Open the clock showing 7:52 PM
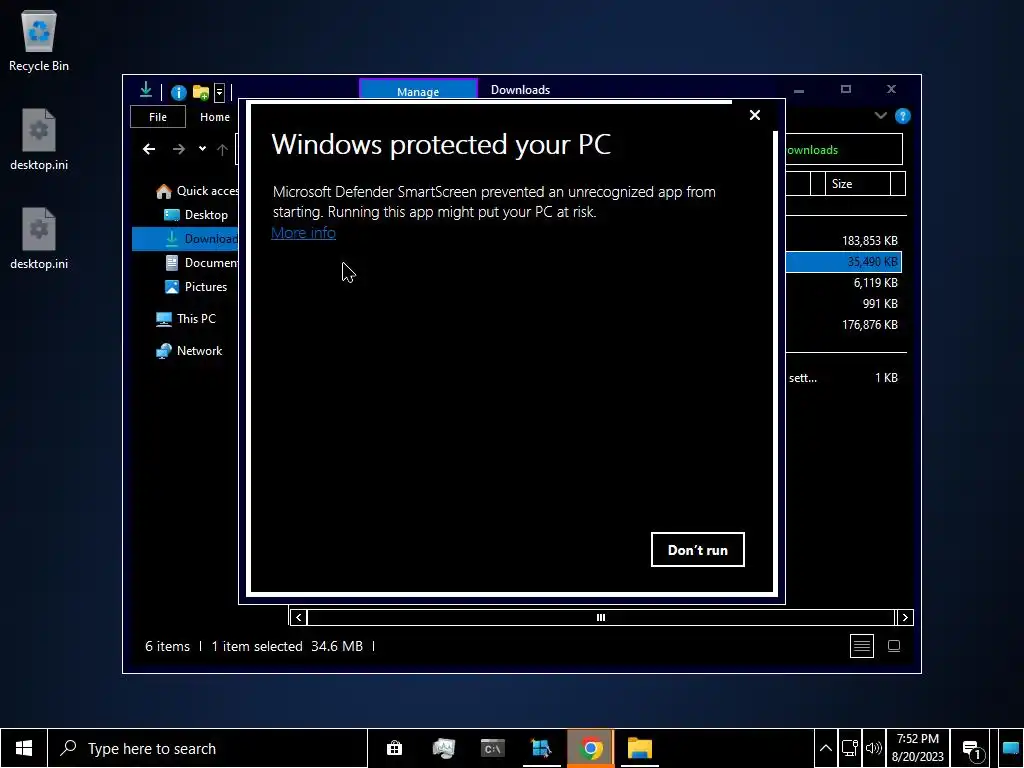1024x768 pixels. click(917, 748)
